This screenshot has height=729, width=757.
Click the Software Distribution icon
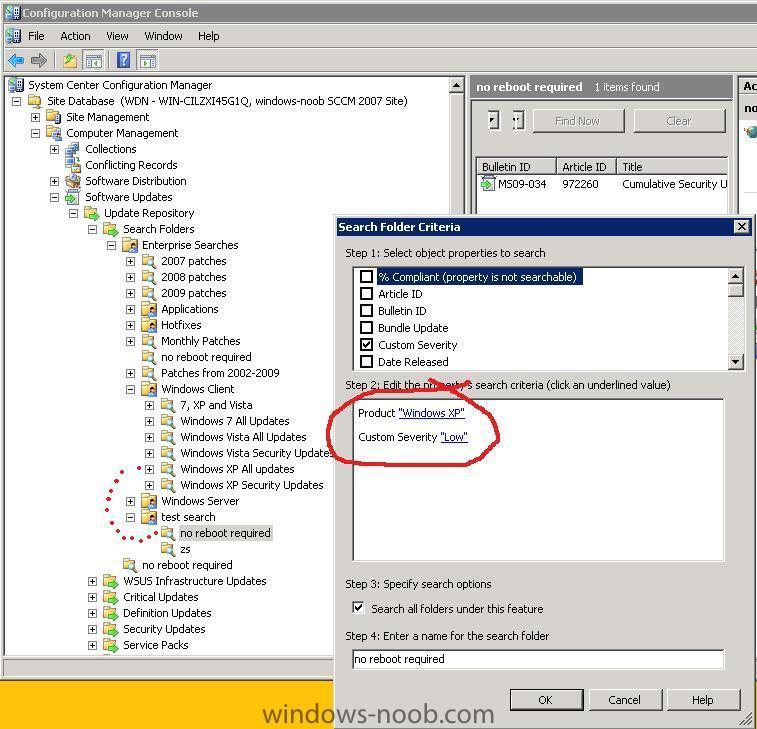coord(72,181)
